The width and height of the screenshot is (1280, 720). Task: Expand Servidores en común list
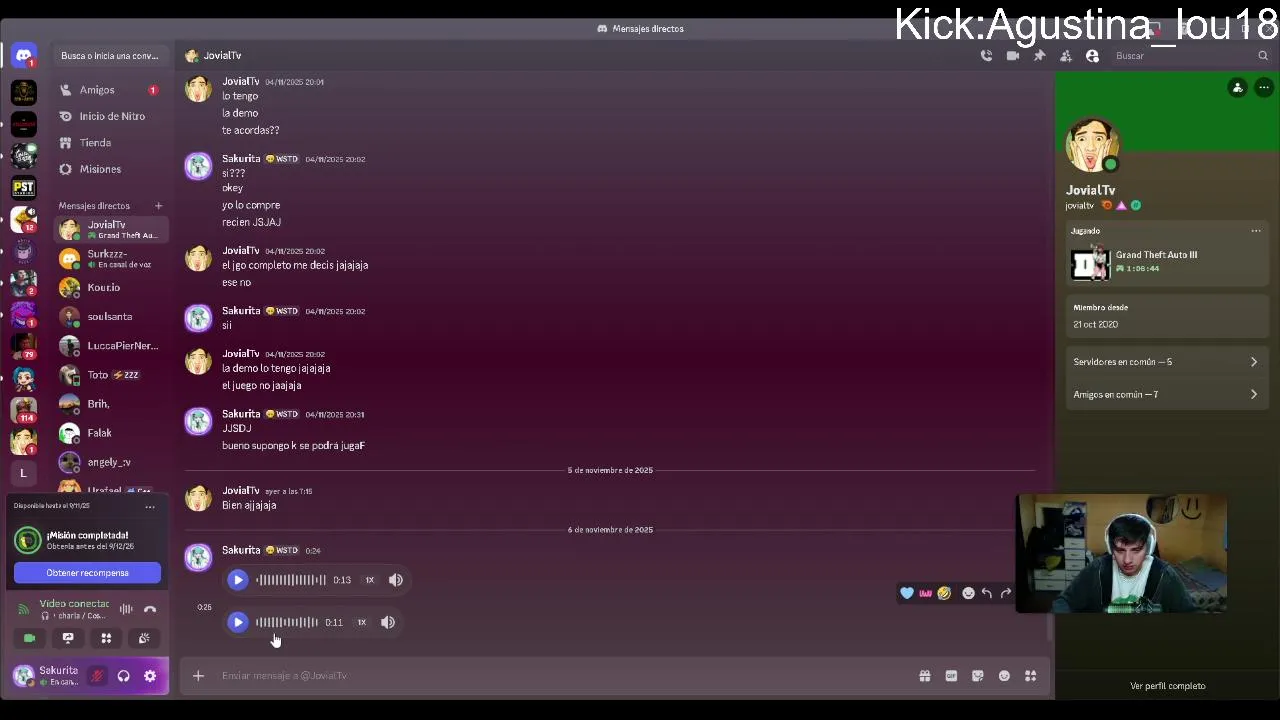click(x=1165, y=362)
